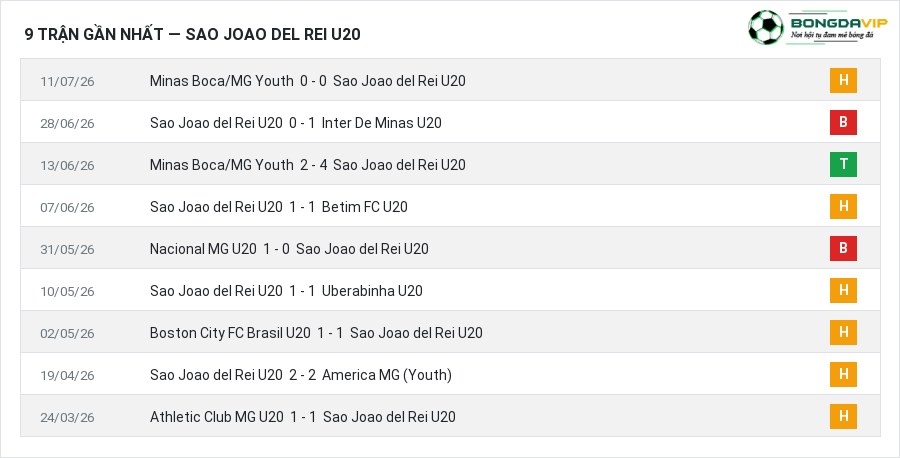Open the Minas Boca 2 - 4 match result
Screen dimensions: 900x458
pyautogui.click(x=450, y=164)
